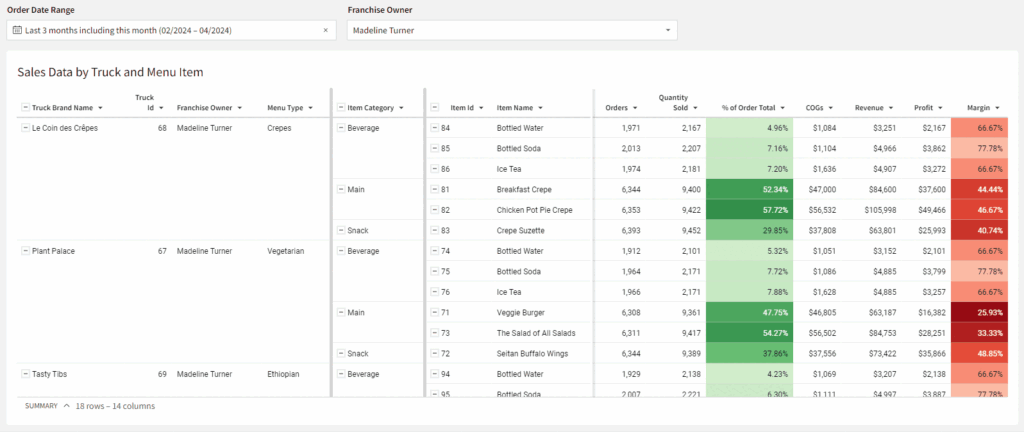This screenshot has width=1024, height=432.
Task: Open the Revenue column menu arrow
Action: [x=890, y=108]
